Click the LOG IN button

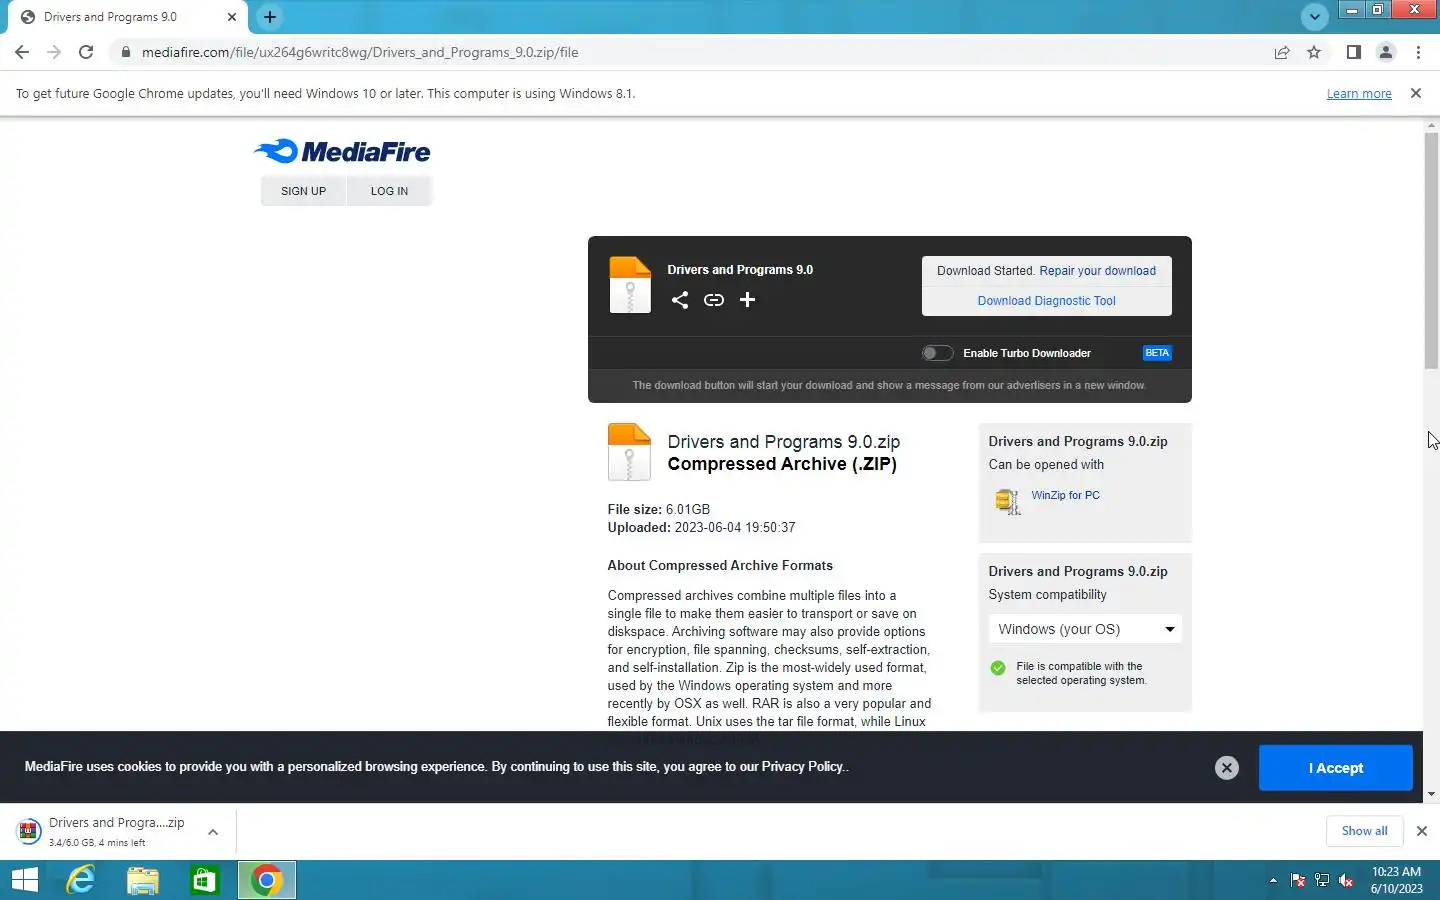tap(389, 191)
